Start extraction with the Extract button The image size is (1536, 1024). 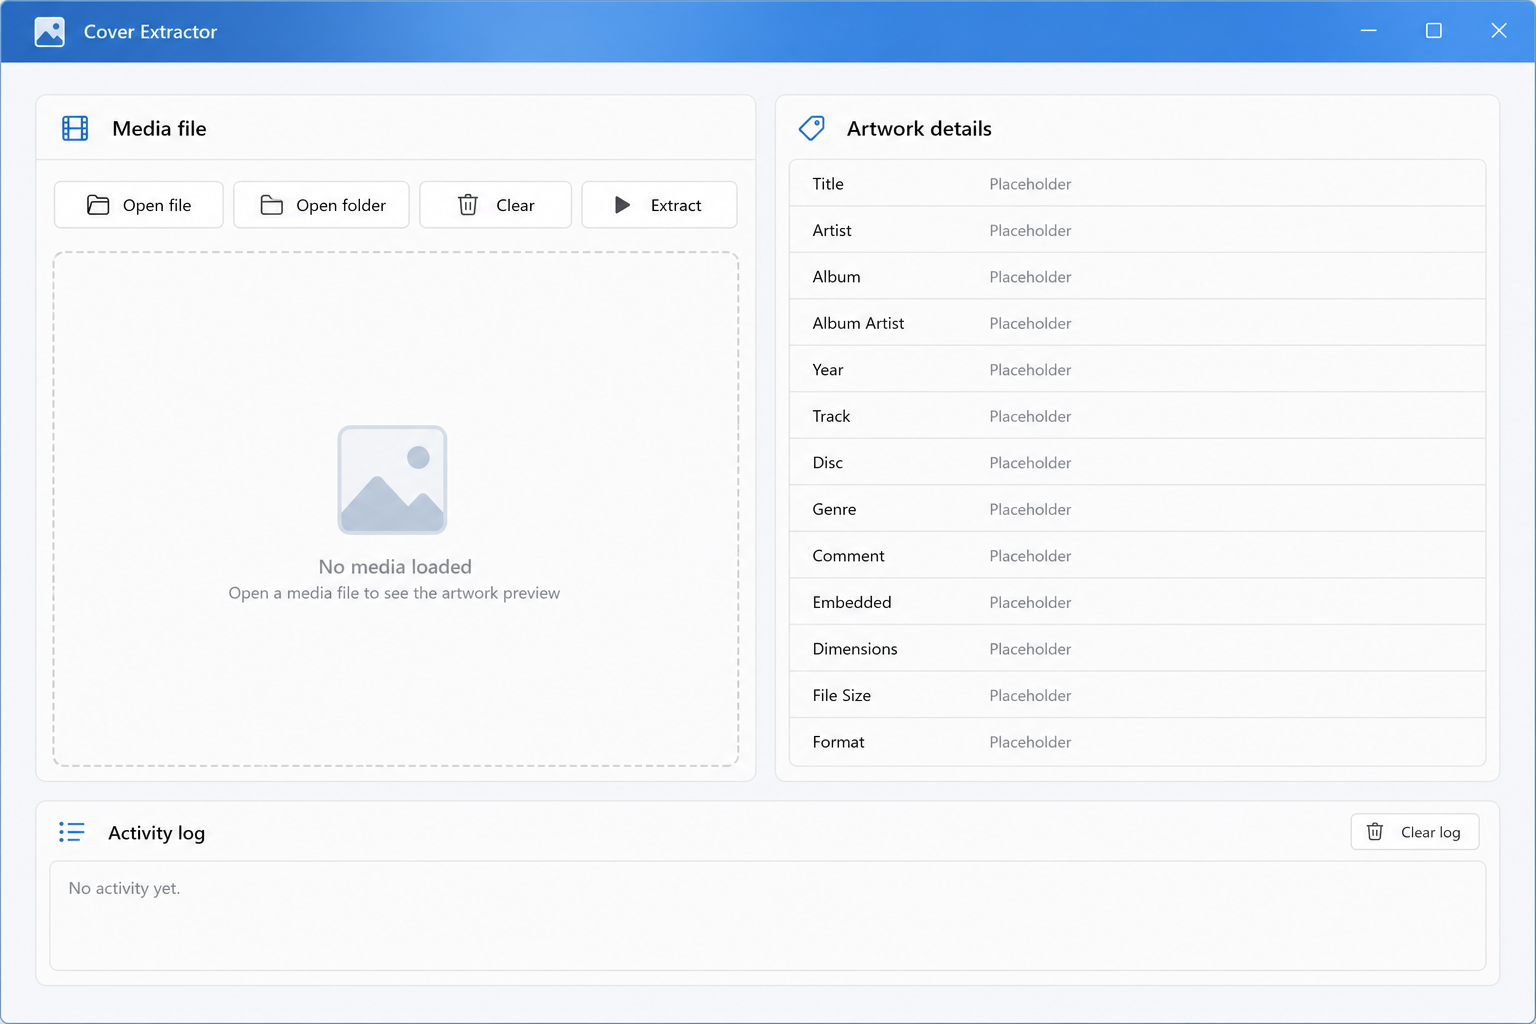[659, 205]
